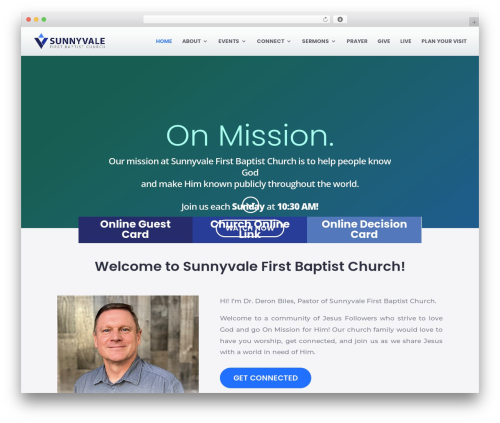Expand the Sermons dropdown chevron
This screenshot has width=500, height=423.
[x=334, y=41]
